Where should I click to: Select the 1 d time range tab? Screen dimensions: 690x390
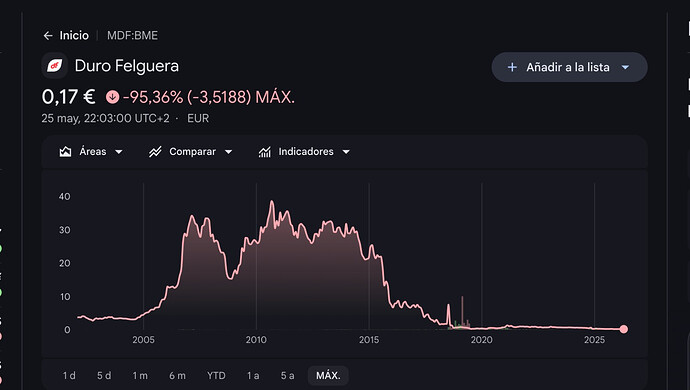69,375
